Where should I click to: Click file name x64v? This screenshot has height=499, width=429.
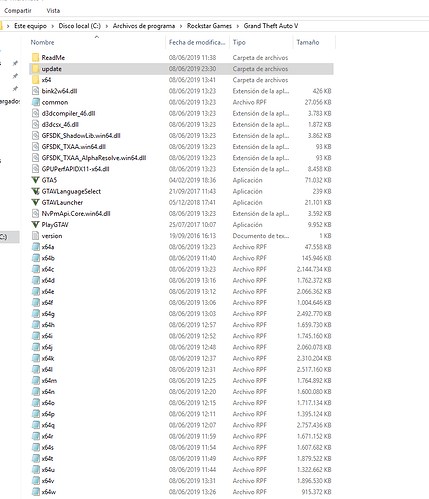pos(48,481)
